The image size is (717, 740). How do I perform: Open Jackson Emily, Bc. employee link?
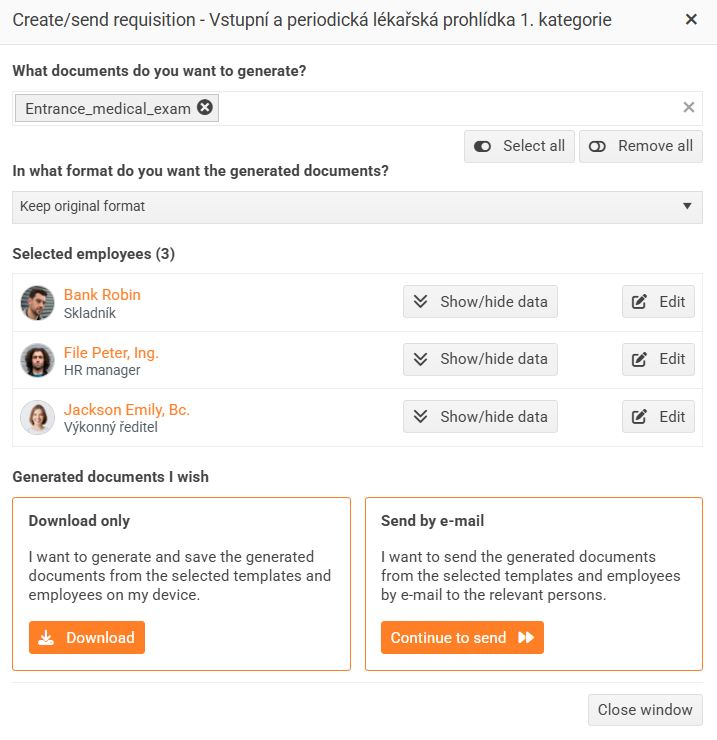pyautogui.click(x=127, y=410)
